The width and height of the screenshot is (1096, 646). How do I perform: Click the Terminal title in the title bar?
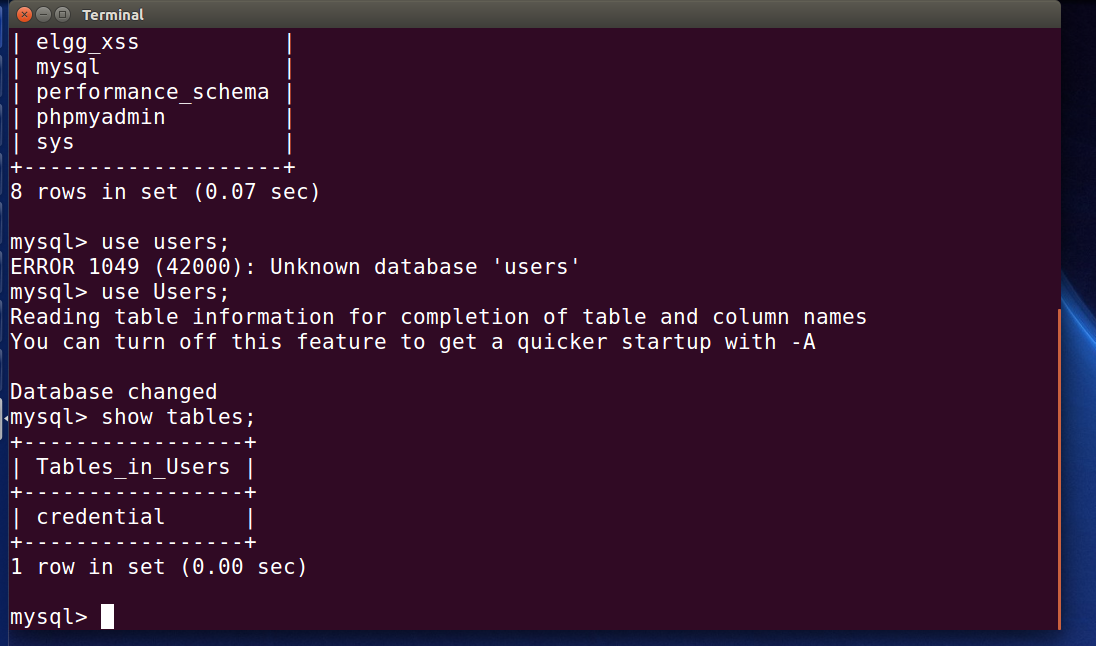click(113, 15)
